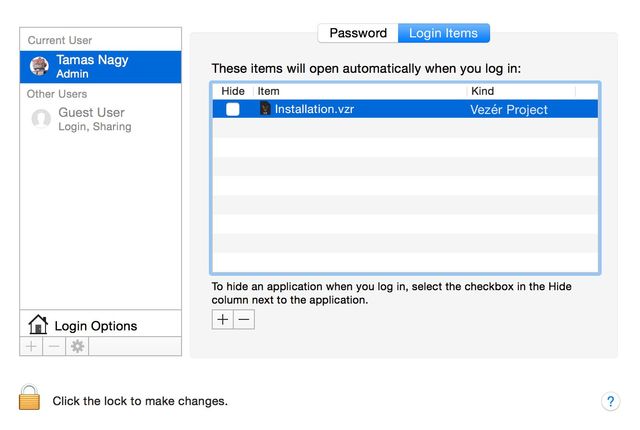This screenshot has width=640, height=430.
Task: Add a login item with the plus button
Action: click(222, 319)
